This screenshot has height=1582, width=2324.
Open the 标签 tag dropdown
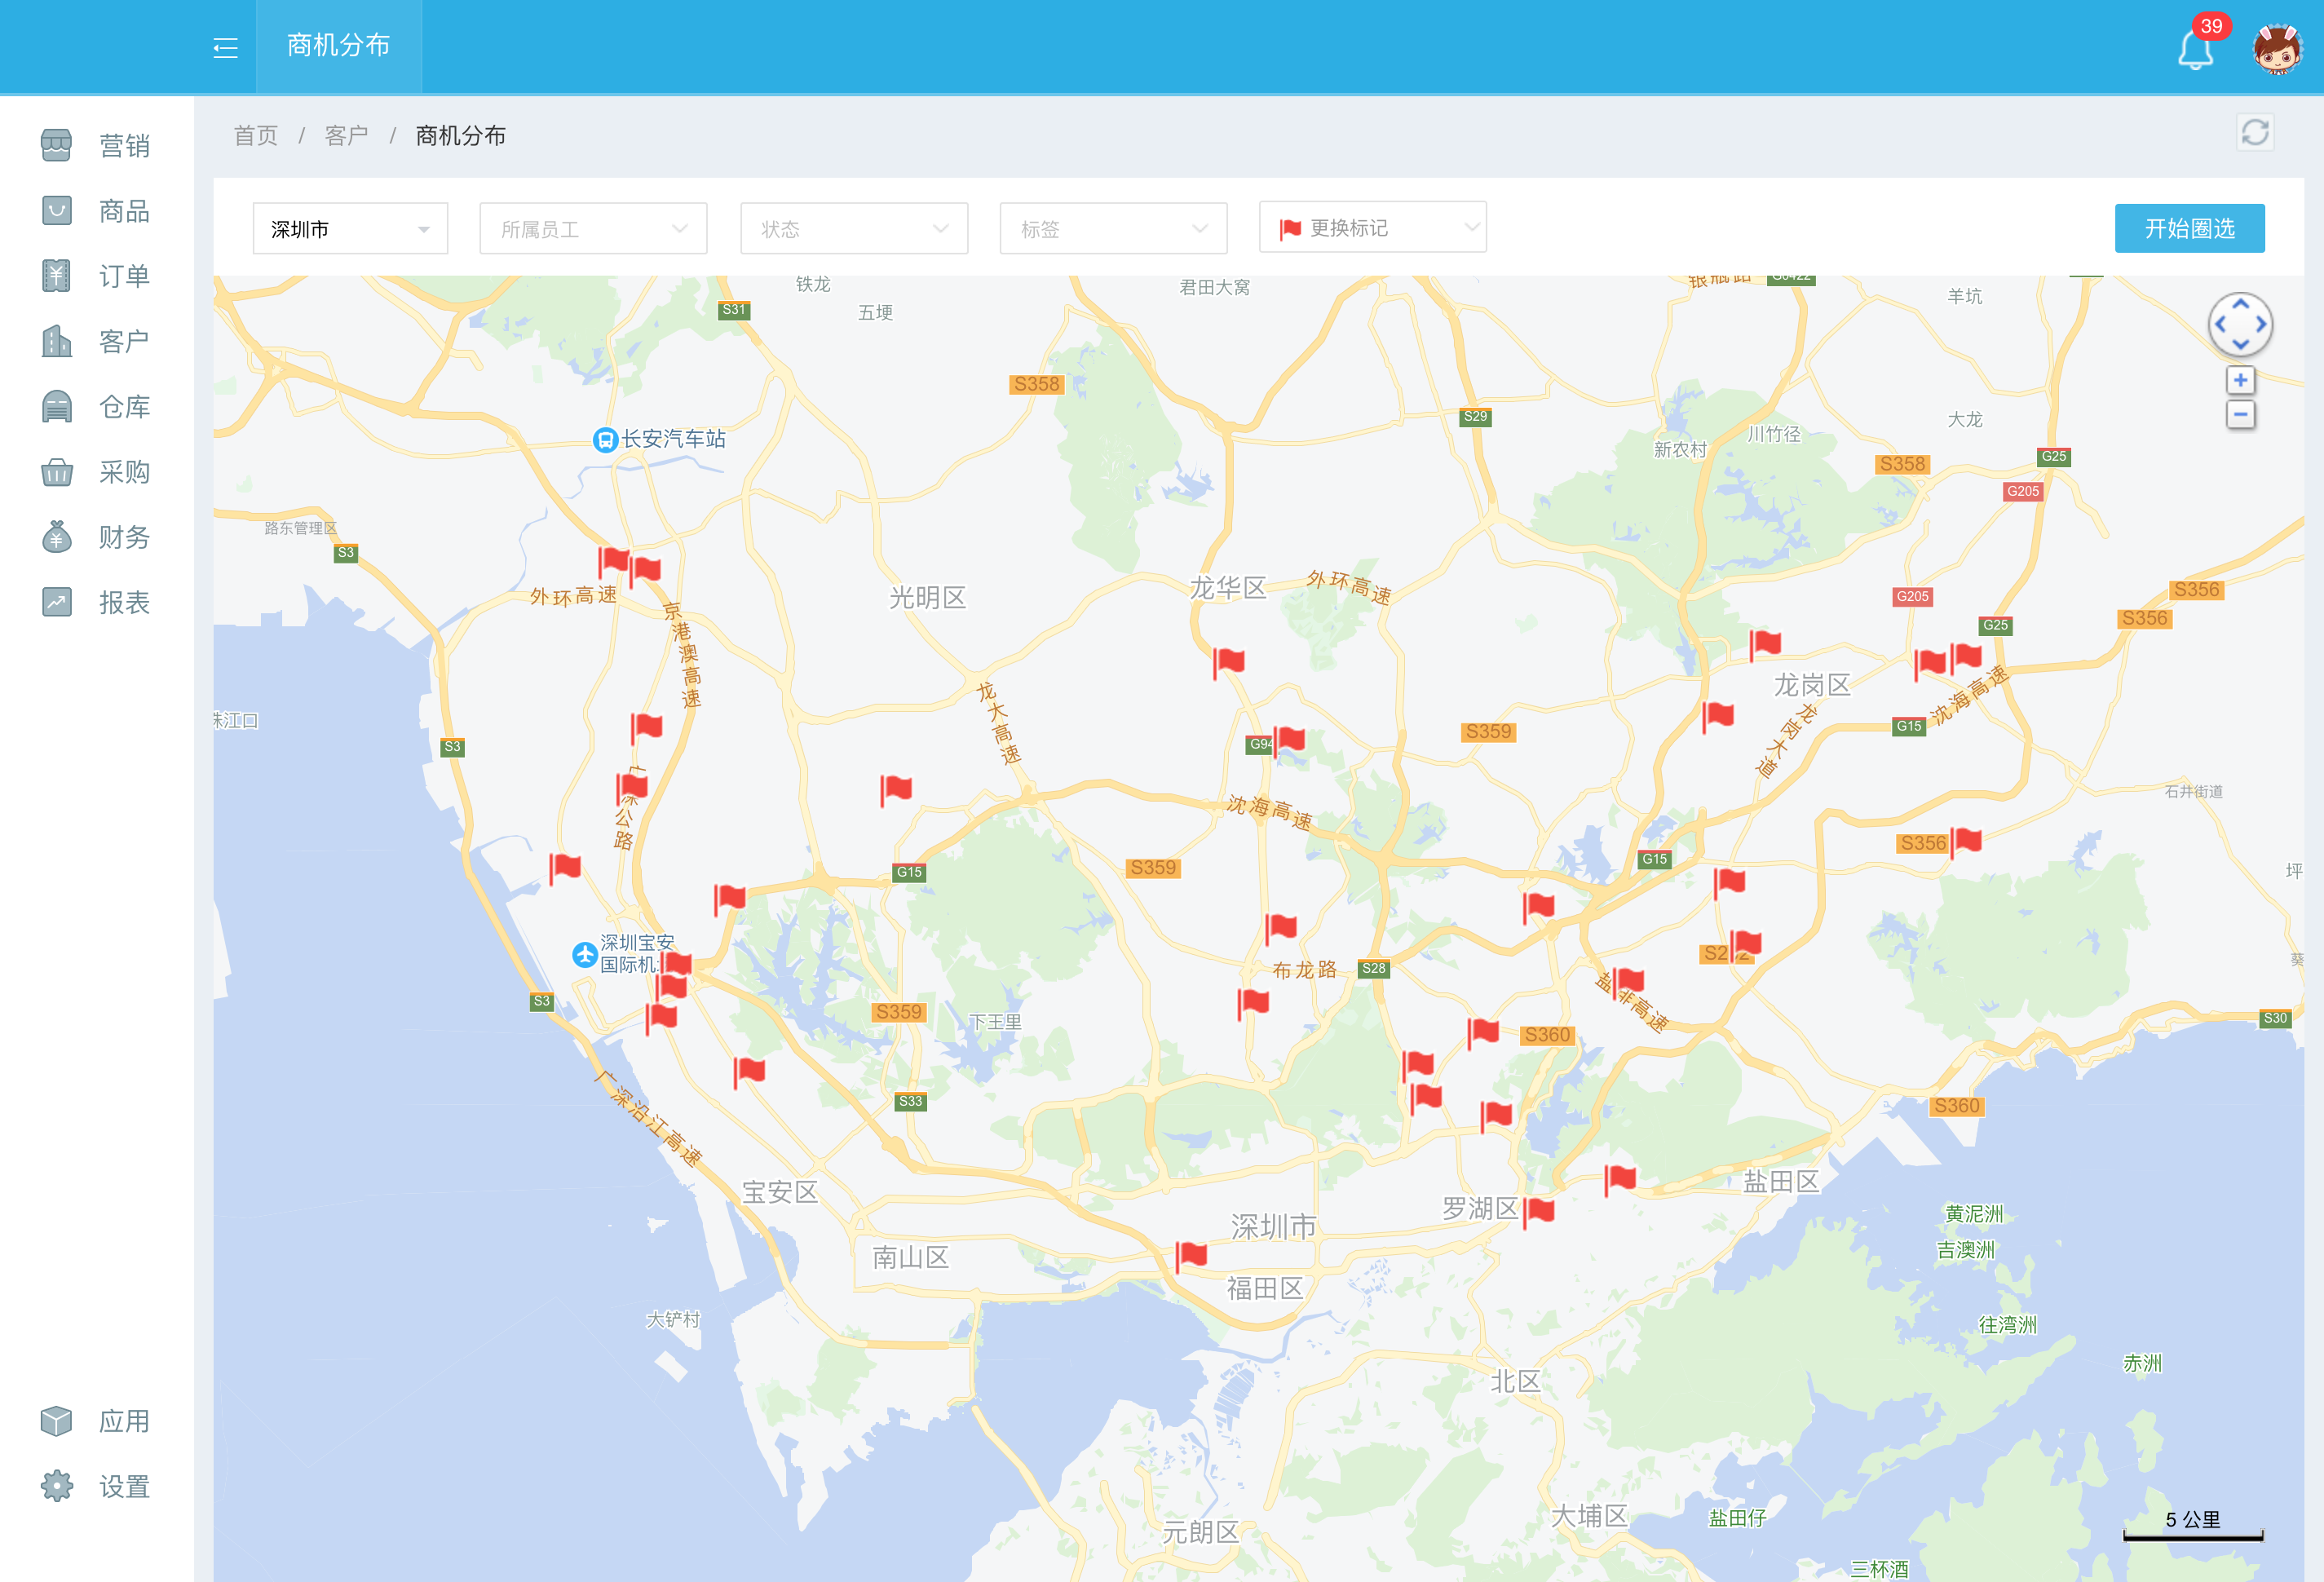pos(1113,229)
